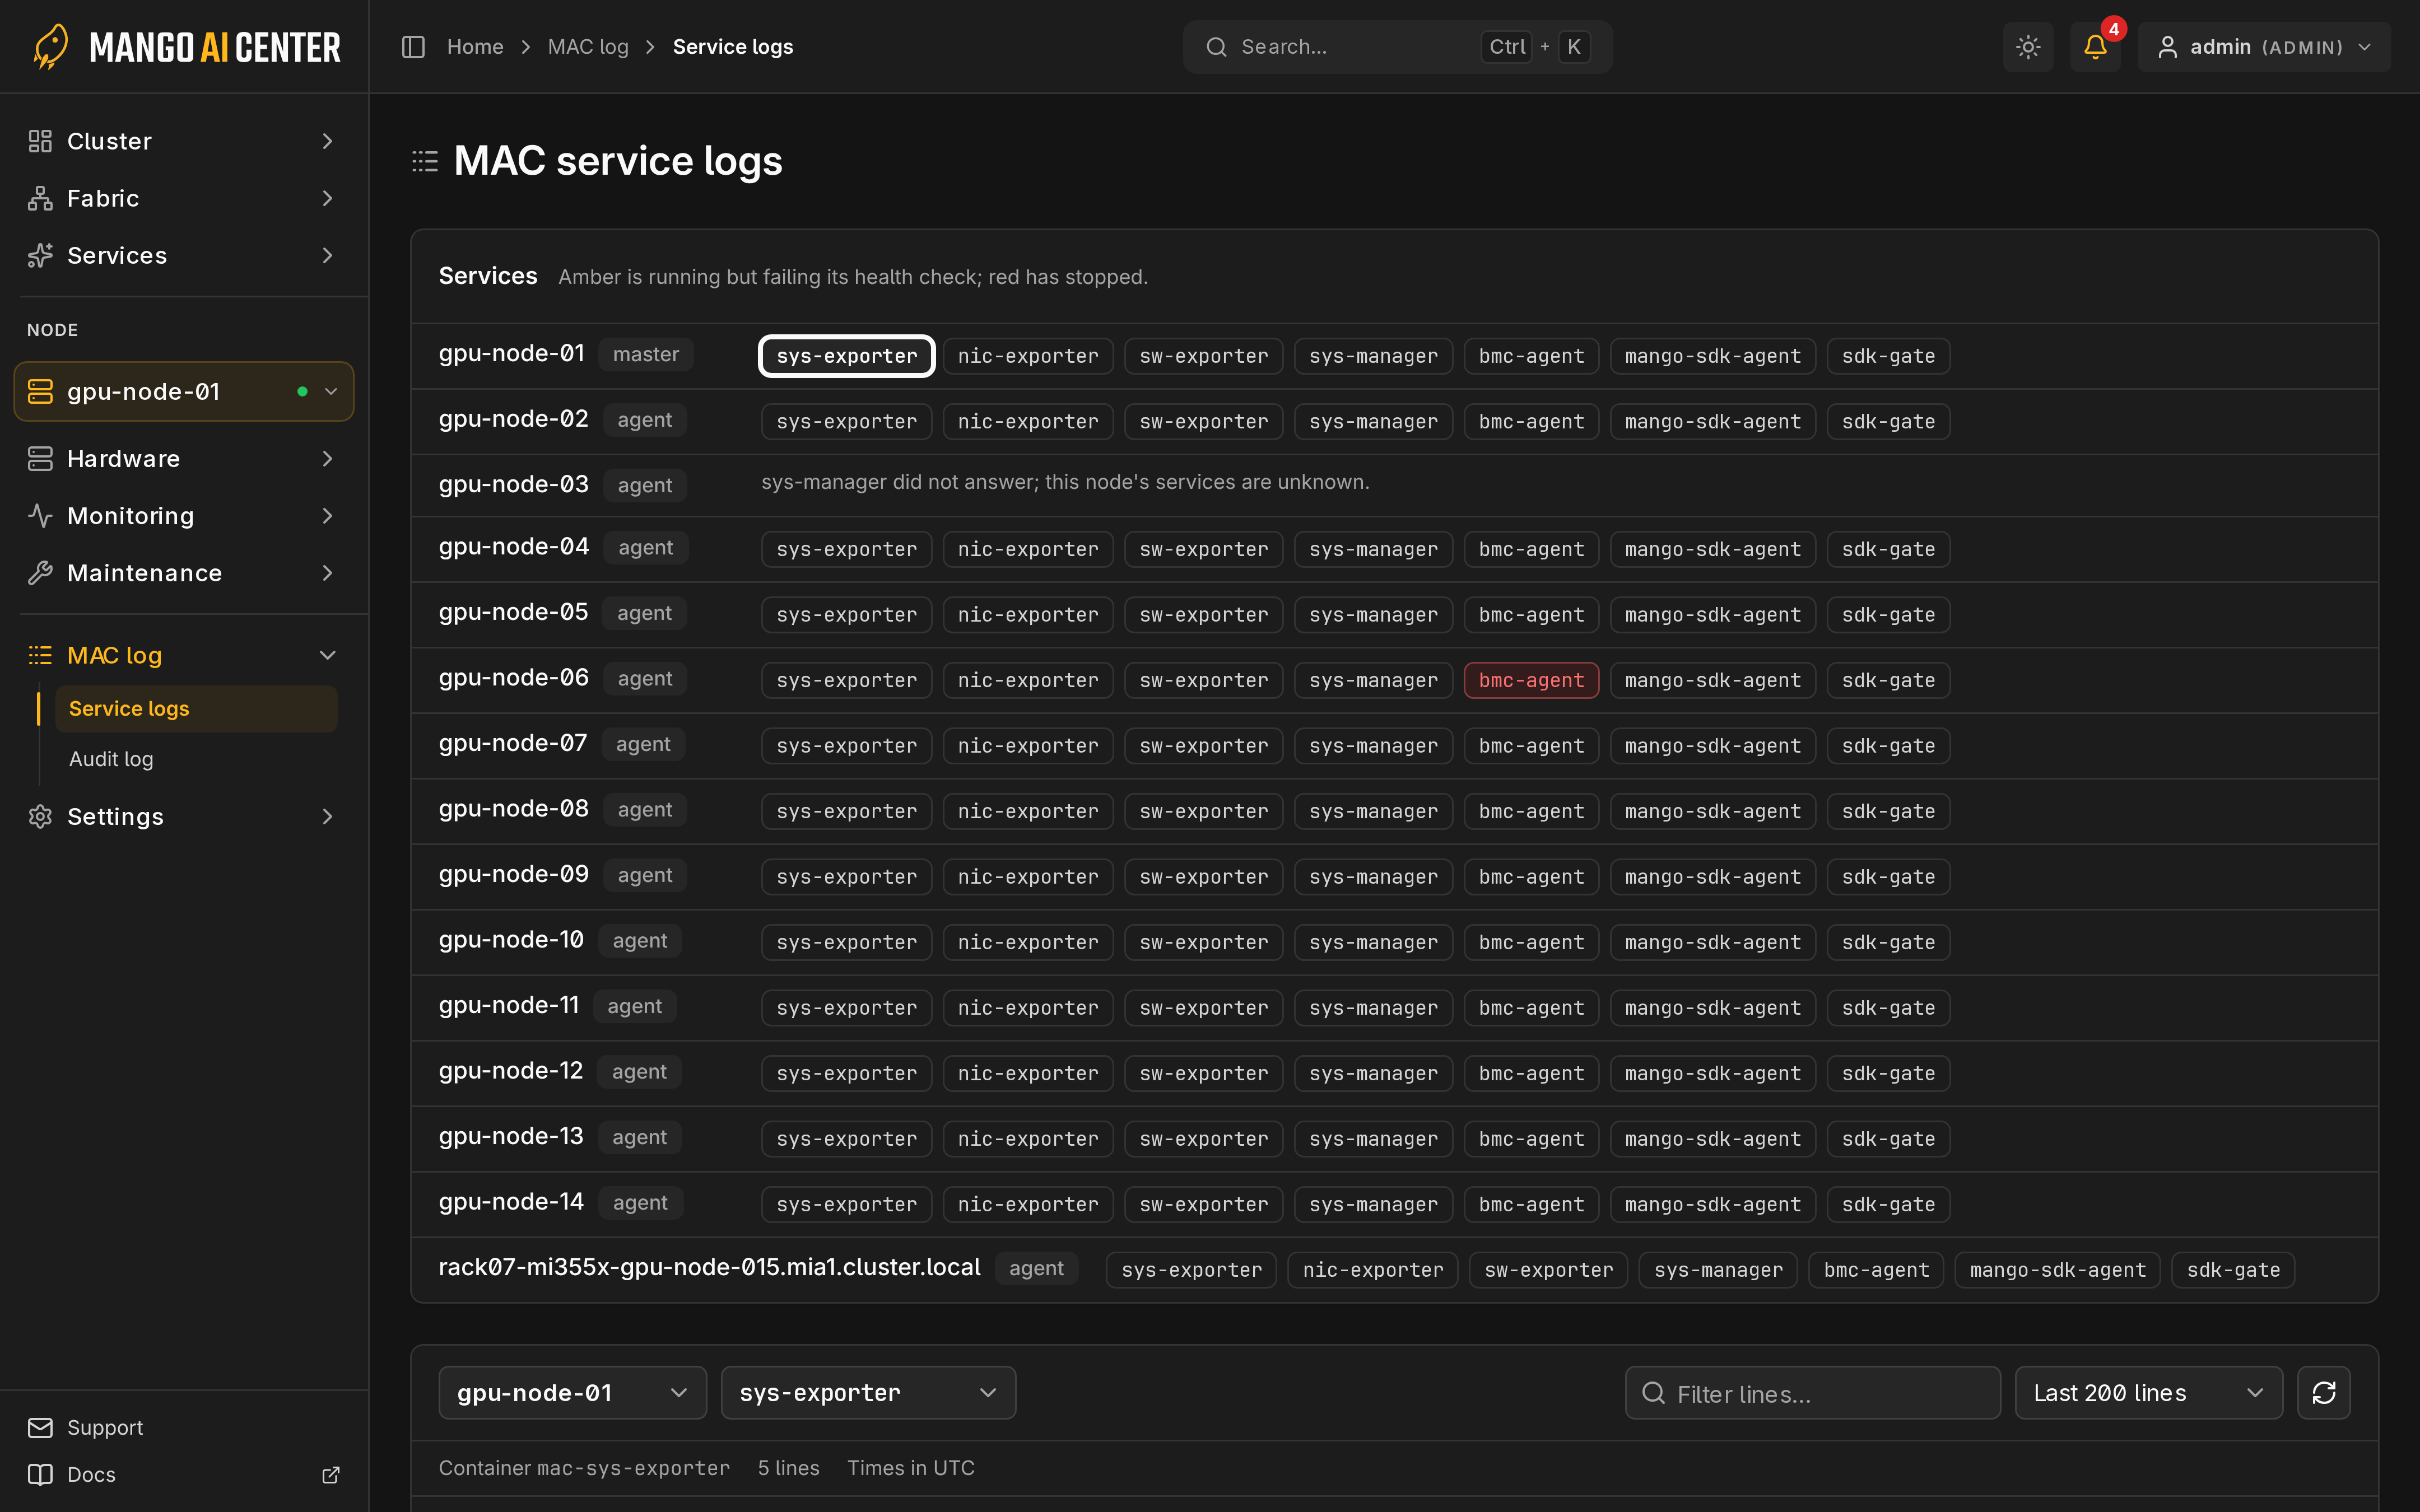Expand the Cluster menu chevron
This screenshot has width=2420, height=1512.
327,141
